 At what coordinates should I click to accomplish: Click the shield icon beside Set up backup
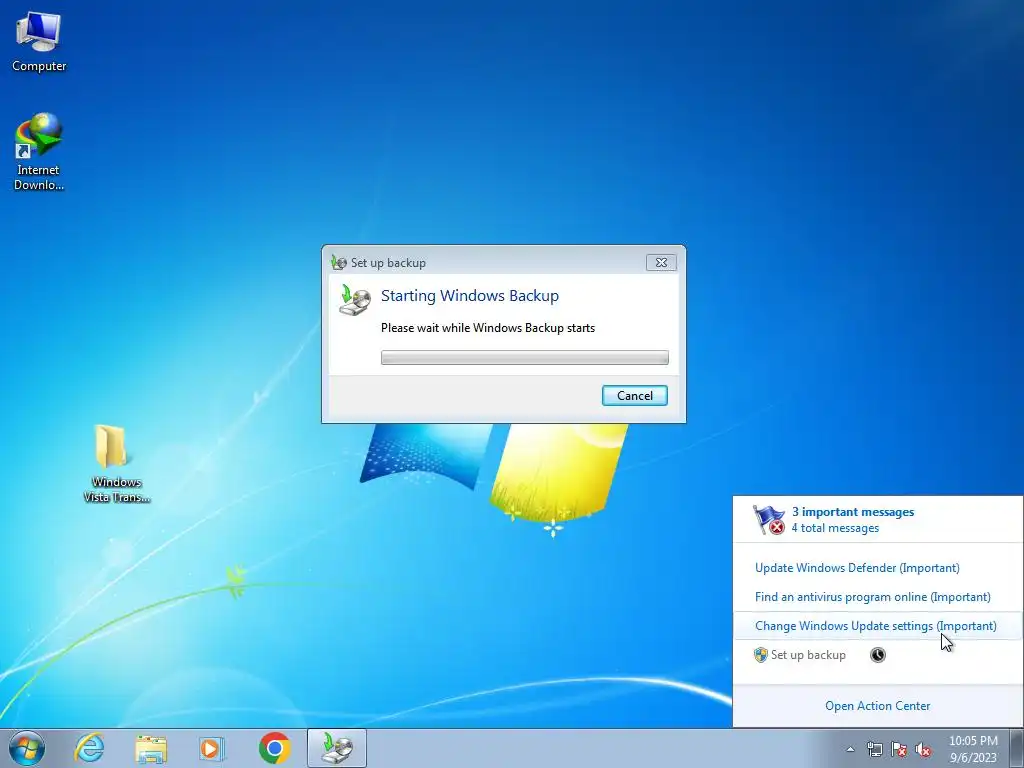[760, 655]
